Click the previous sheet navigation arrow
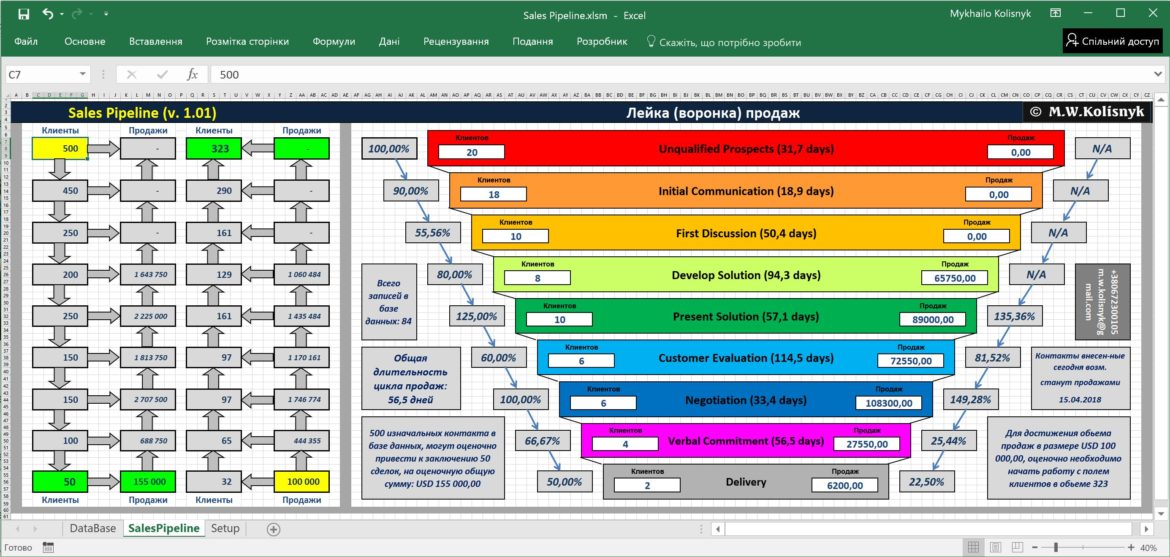Viewport: 1170px width, 557px height. point(16,529)
